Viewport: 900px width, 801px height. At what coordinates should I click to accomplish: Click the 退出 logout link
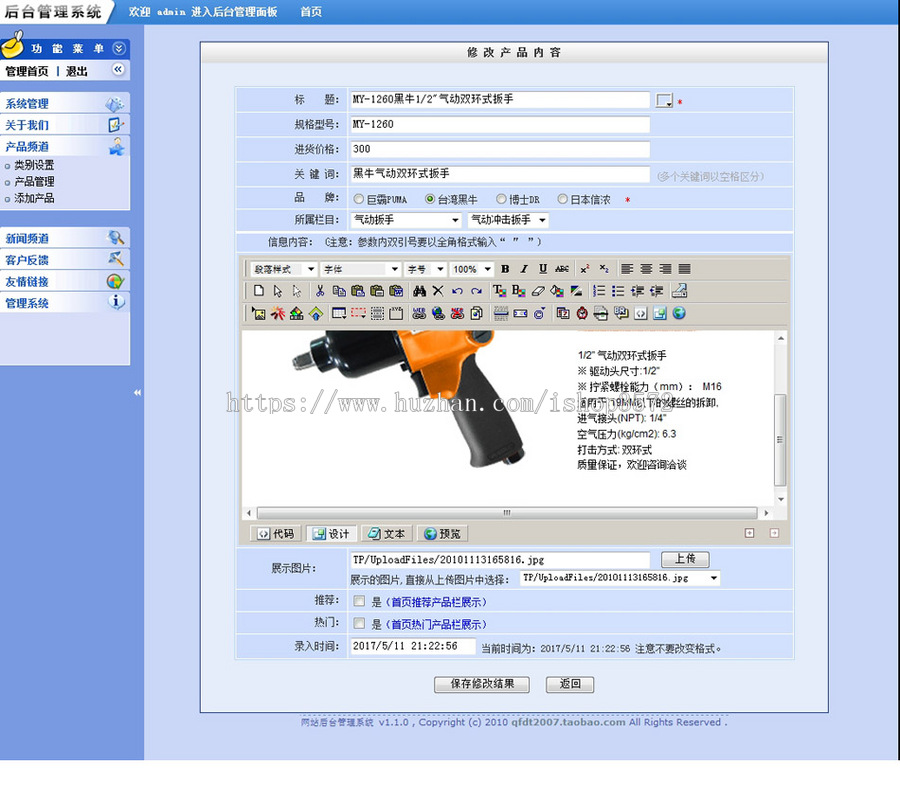pos(76,71)
